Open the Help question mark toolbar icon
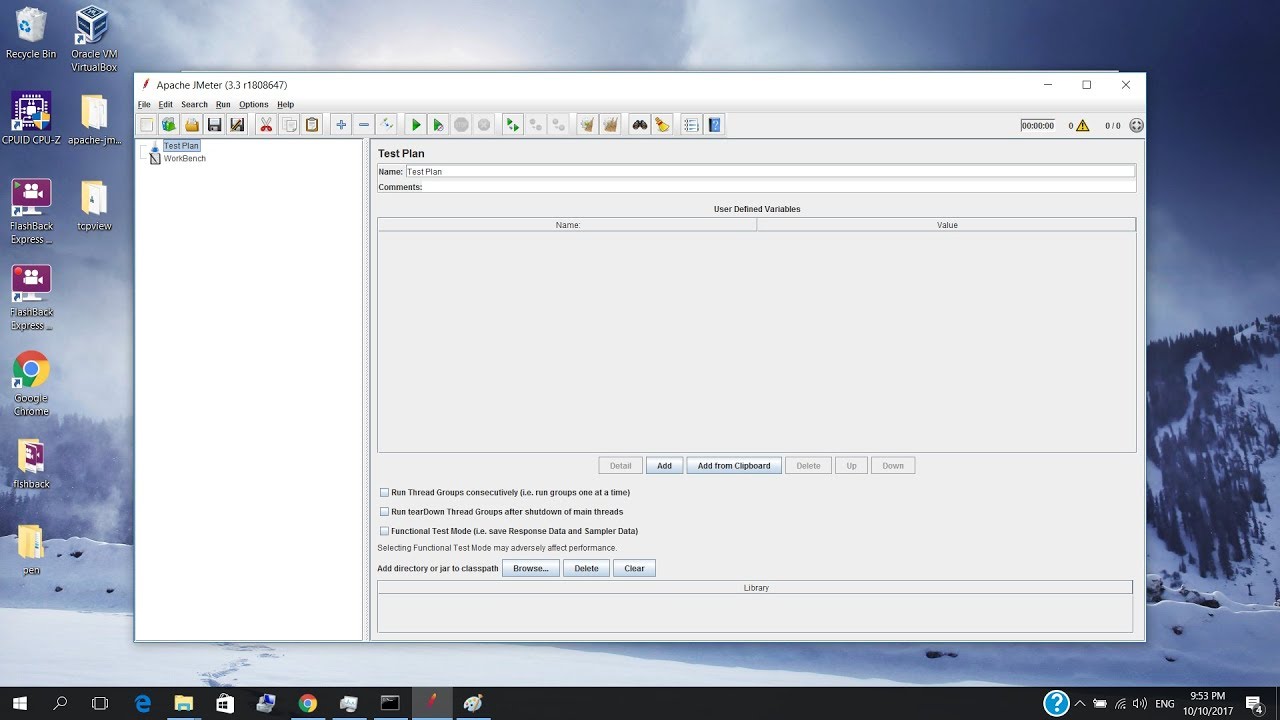This screenshot has width=1280, height=720. (x=714, y=125)
